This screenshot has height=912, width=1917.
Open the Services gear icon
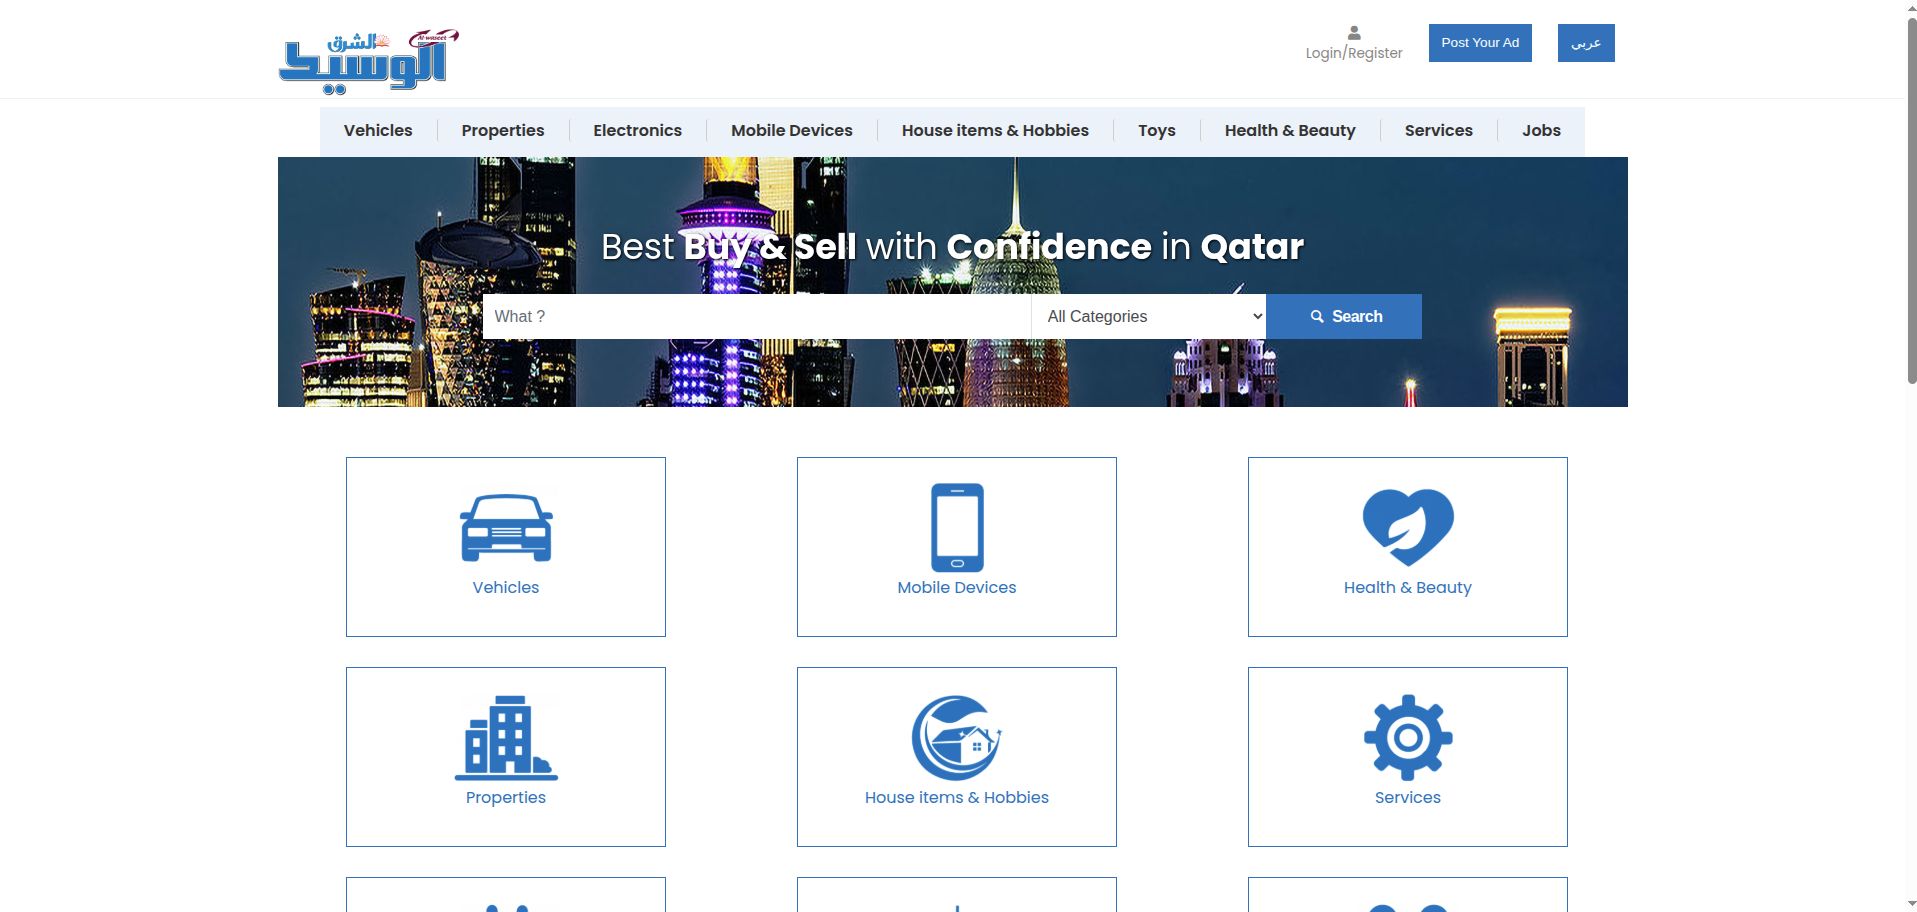coord(1407,738)
